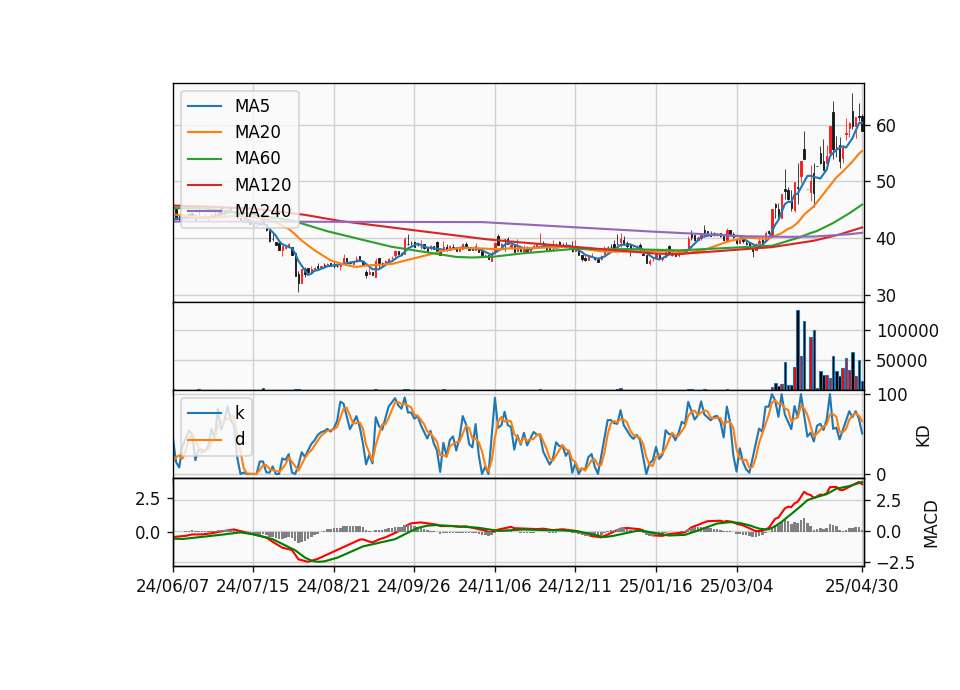Click the right MACD axis value −2.5
The image size is (960, 690).
(894, 563)
